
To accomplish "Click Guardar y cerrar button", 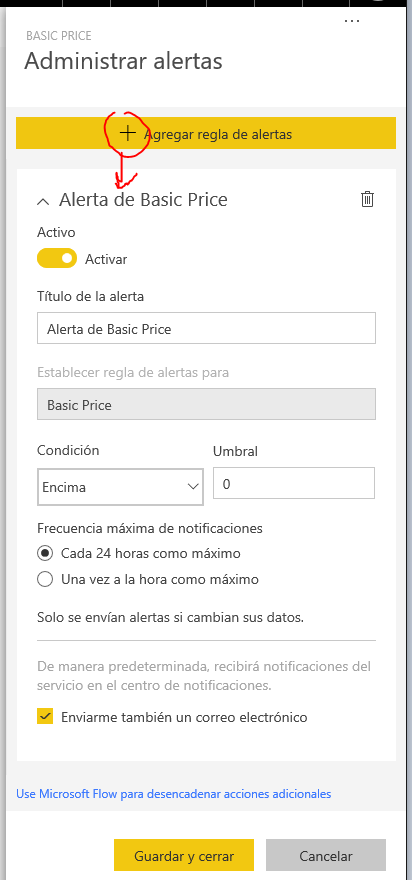I will coord(184,855).
